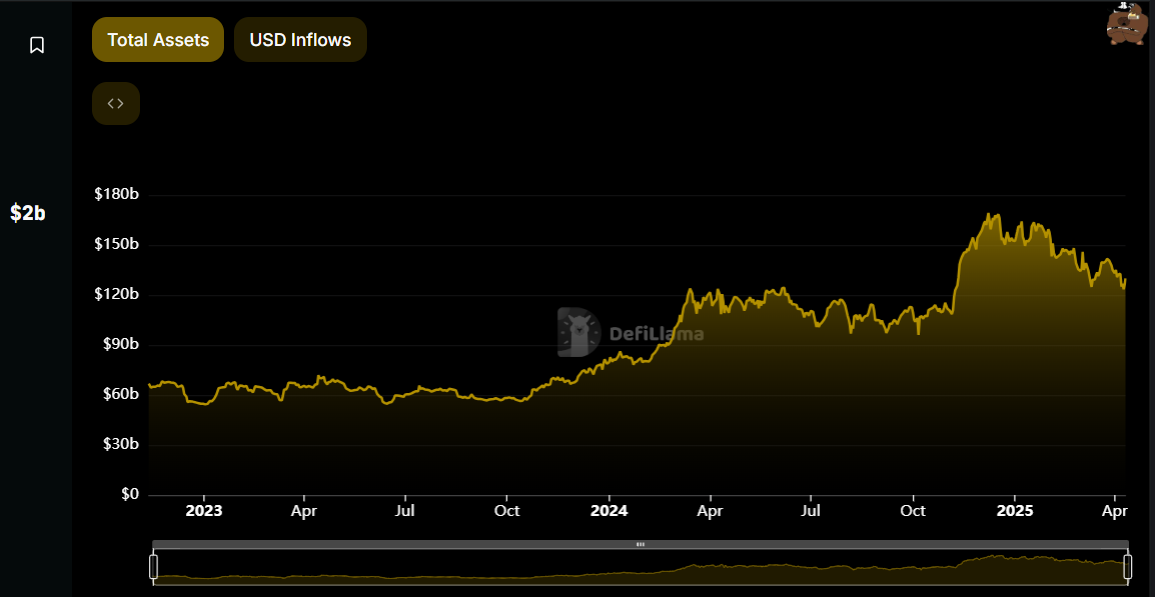Viewport: 1155px width, 597px height.
Task: Click the first Jul label after 2023
Action: tap(405, 511)
